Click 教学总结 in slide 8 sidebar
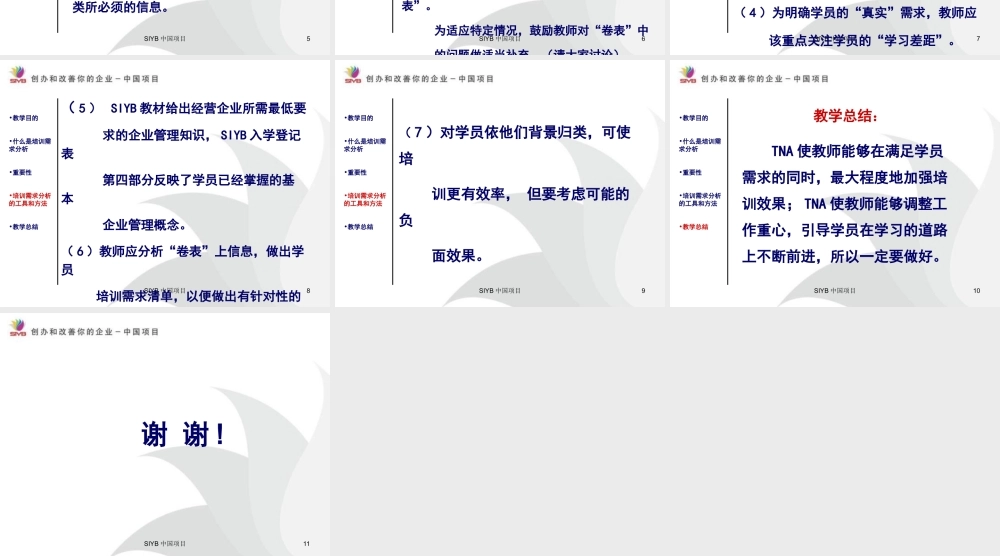The image size is (1000, 556). [24, 226]
